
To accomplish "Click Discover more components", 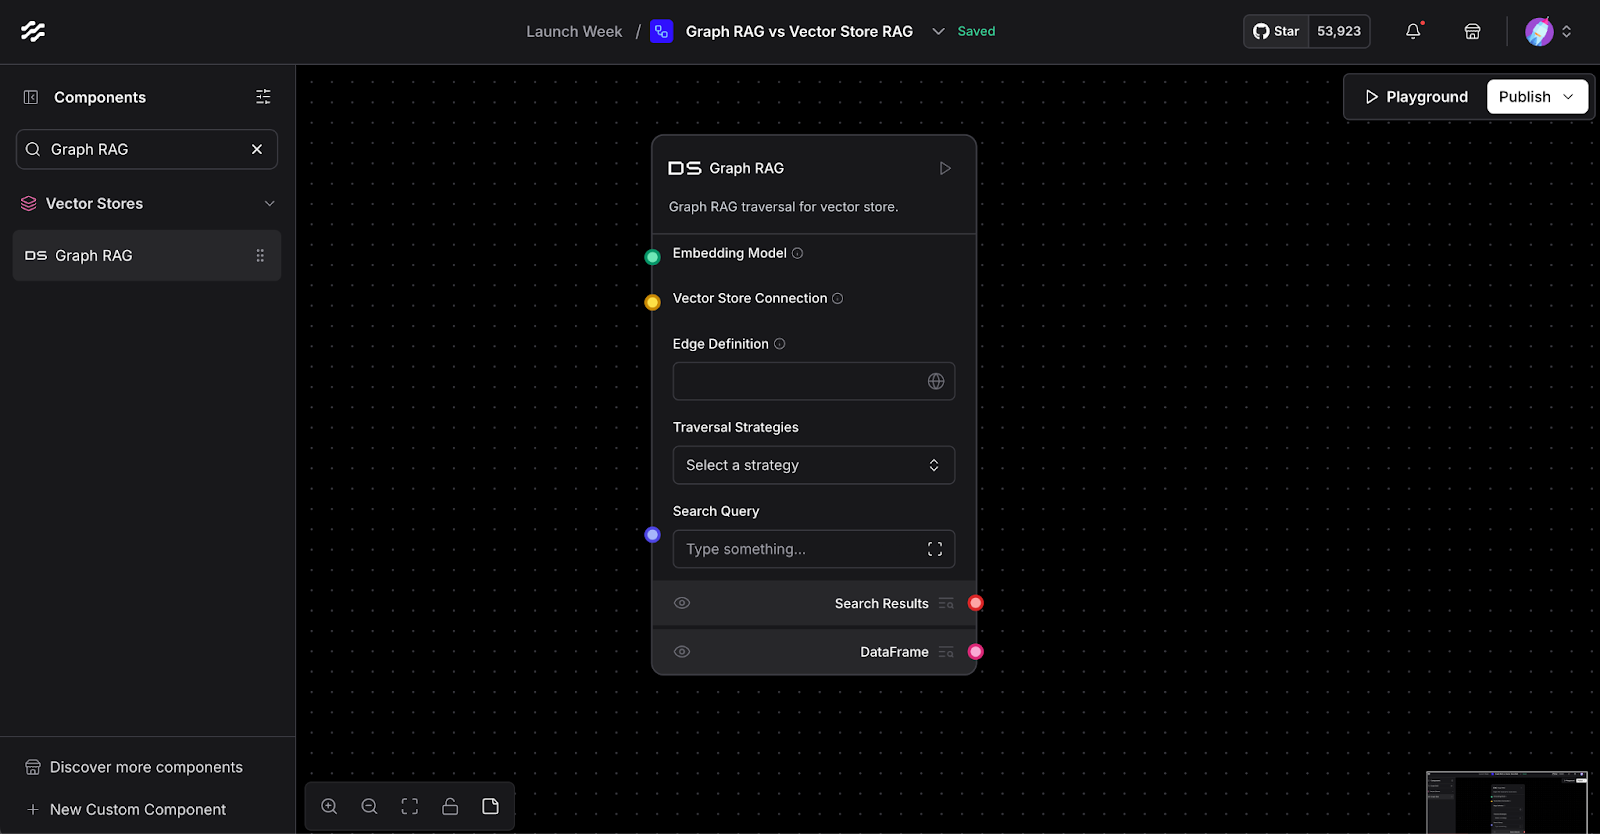I will pyautogui.click(x=146, y=767).
